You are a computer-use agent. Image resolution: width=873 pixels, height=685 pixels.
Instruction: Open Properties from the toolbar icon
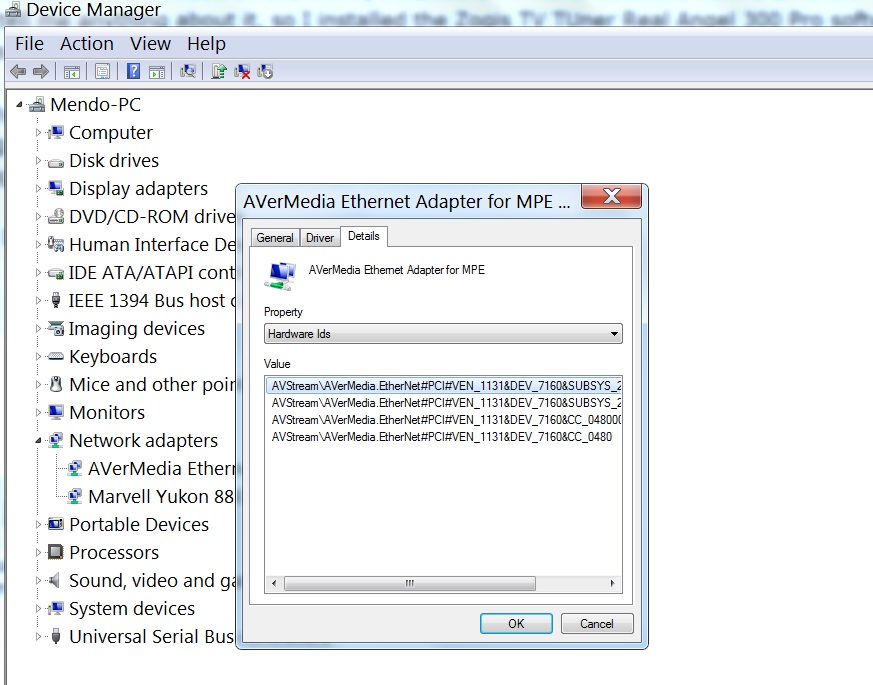(x=102, y=71)
